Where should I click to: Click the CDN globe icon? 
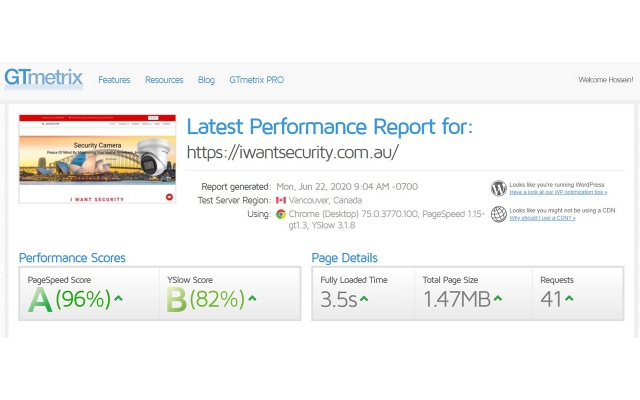tap(498, 214)
